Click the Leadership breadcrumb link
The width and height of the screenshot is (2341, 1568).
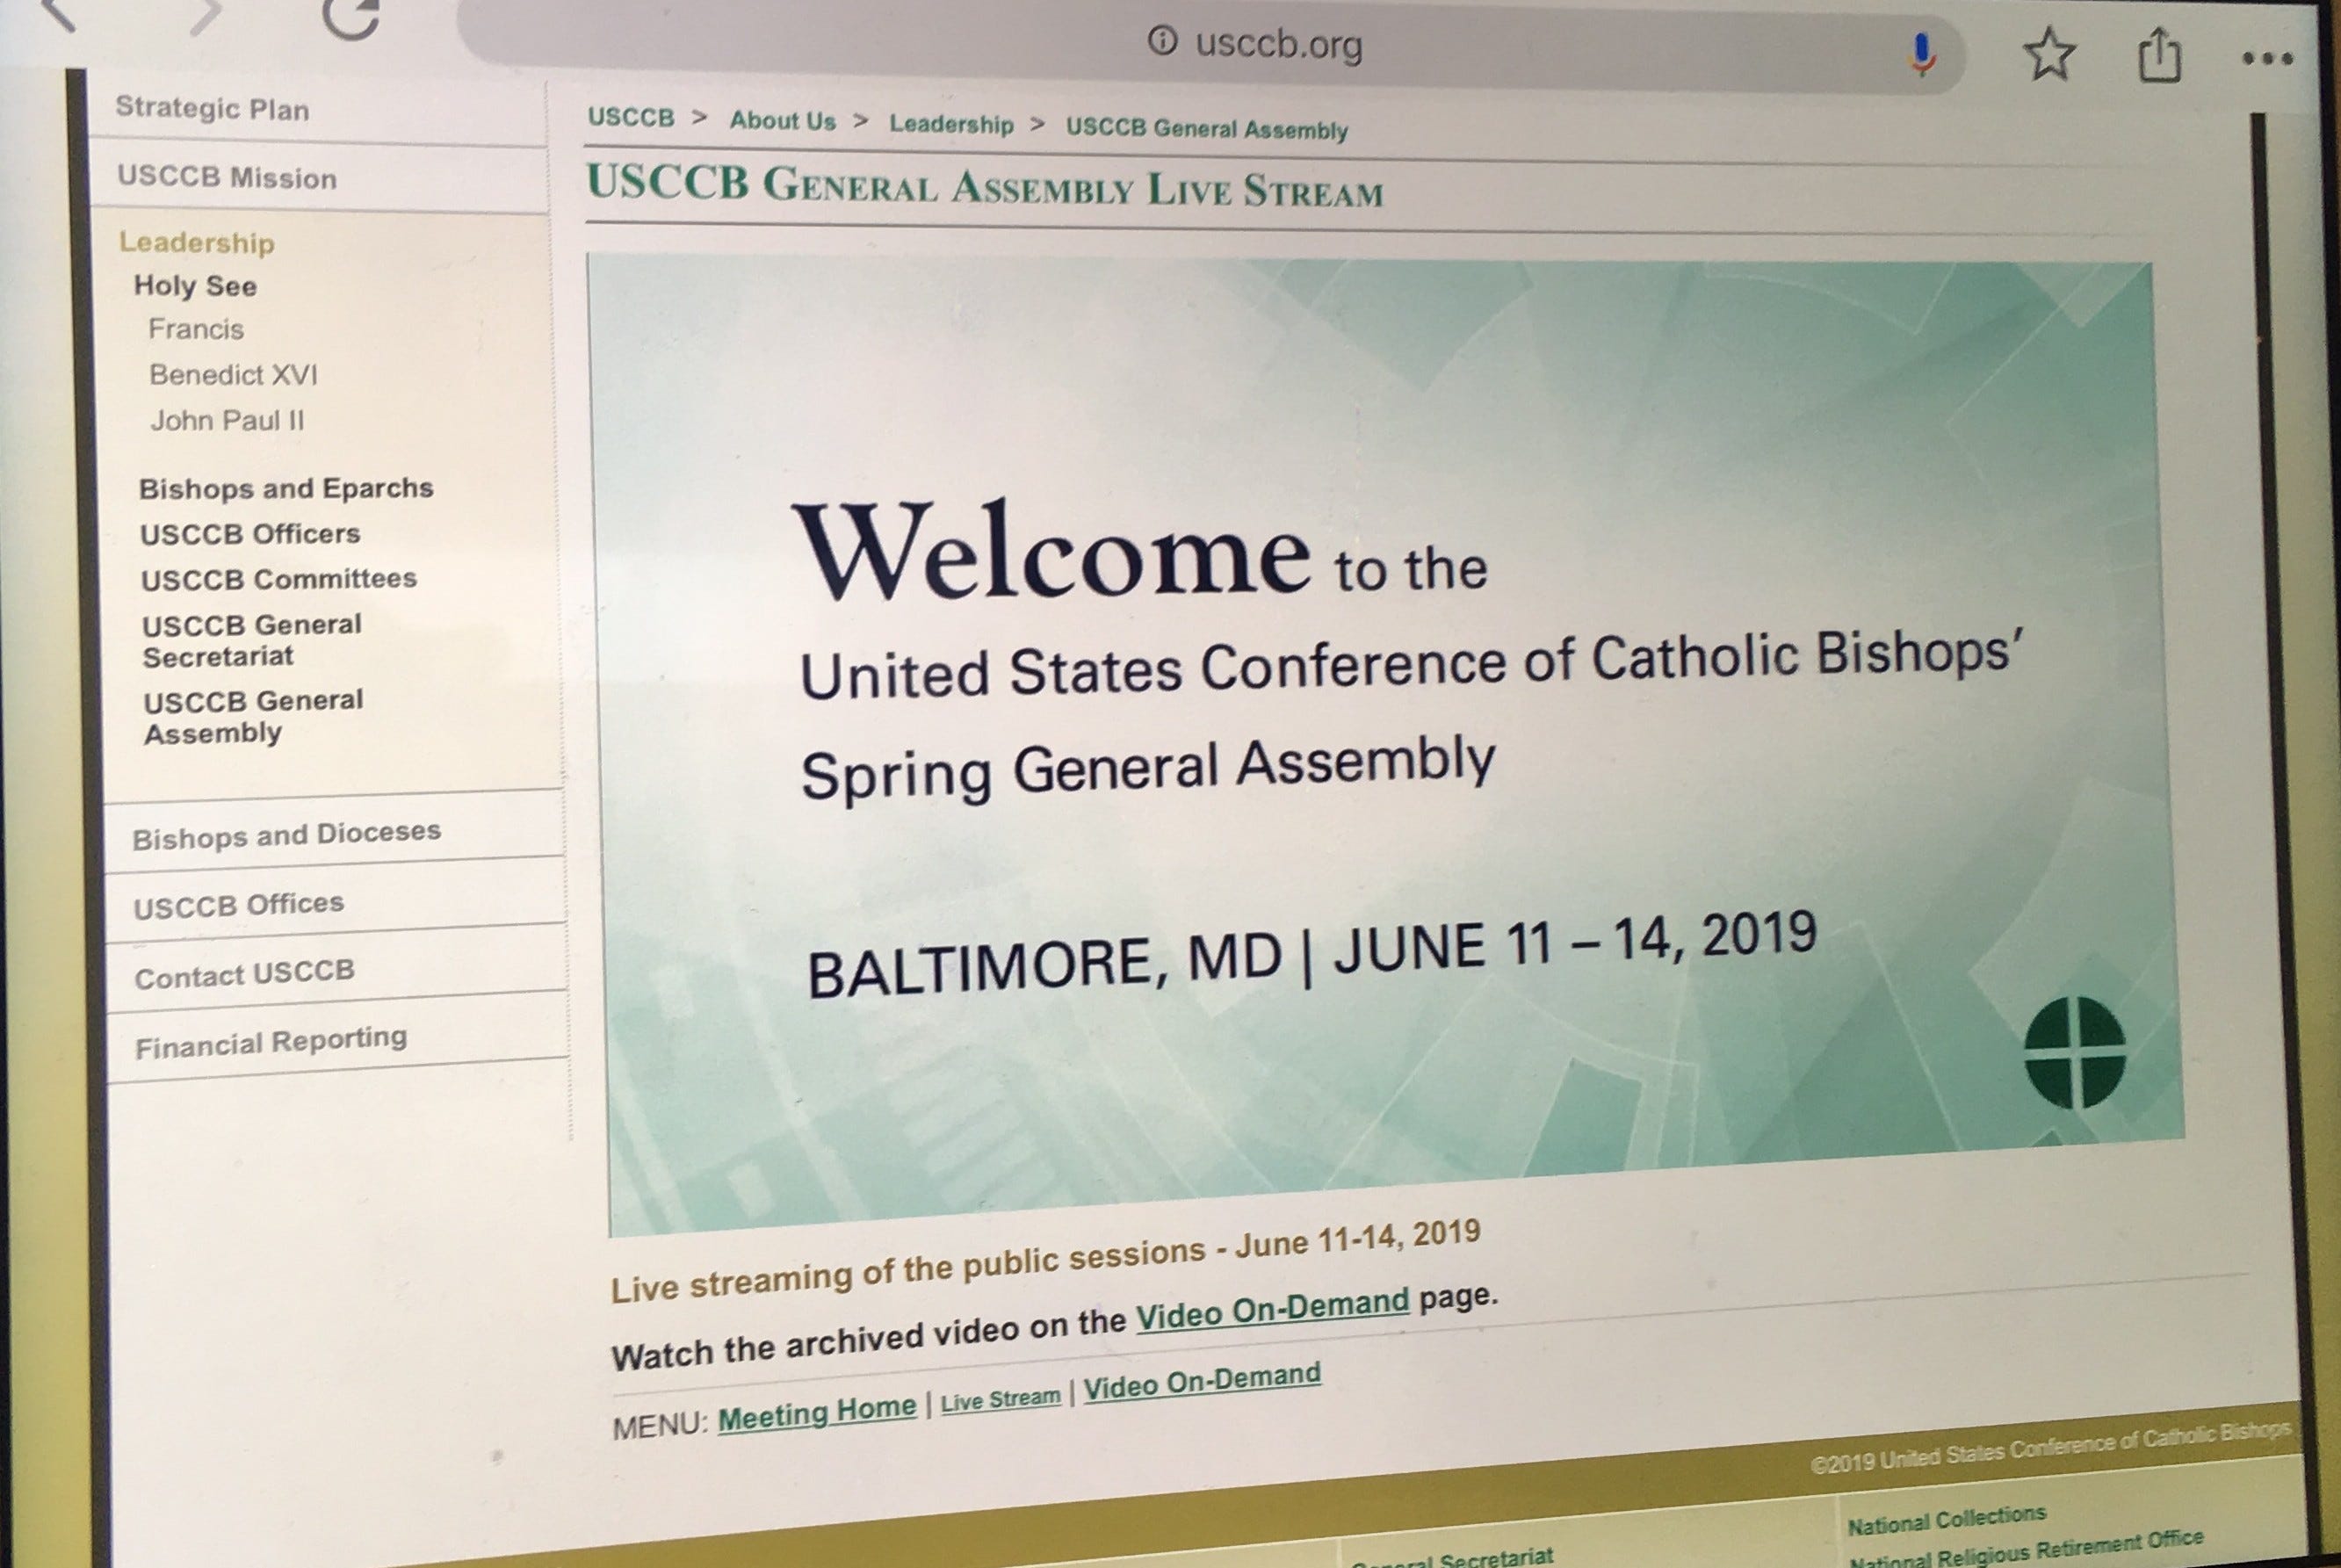[x=951, y=125]
